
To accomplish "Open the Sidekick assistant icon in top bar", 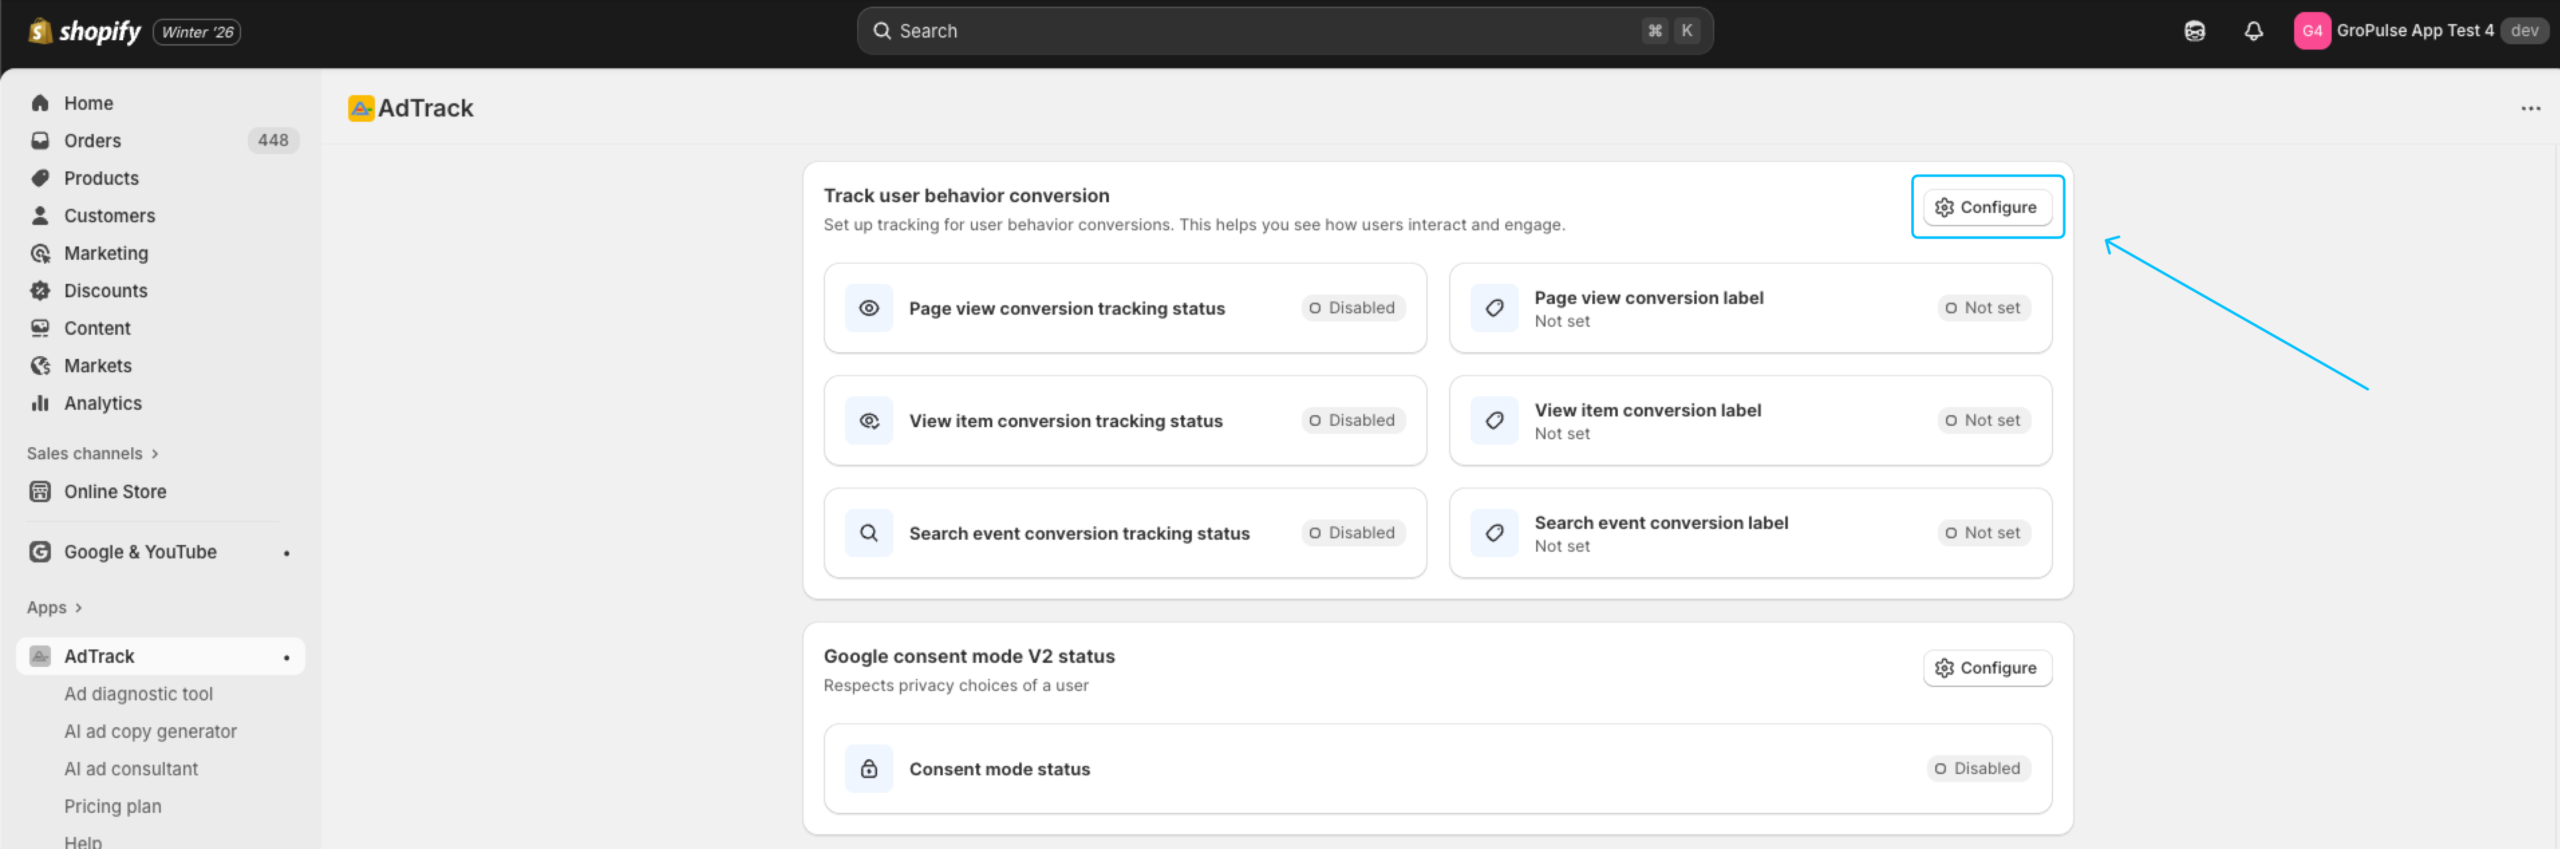I will coord(2194,31).
